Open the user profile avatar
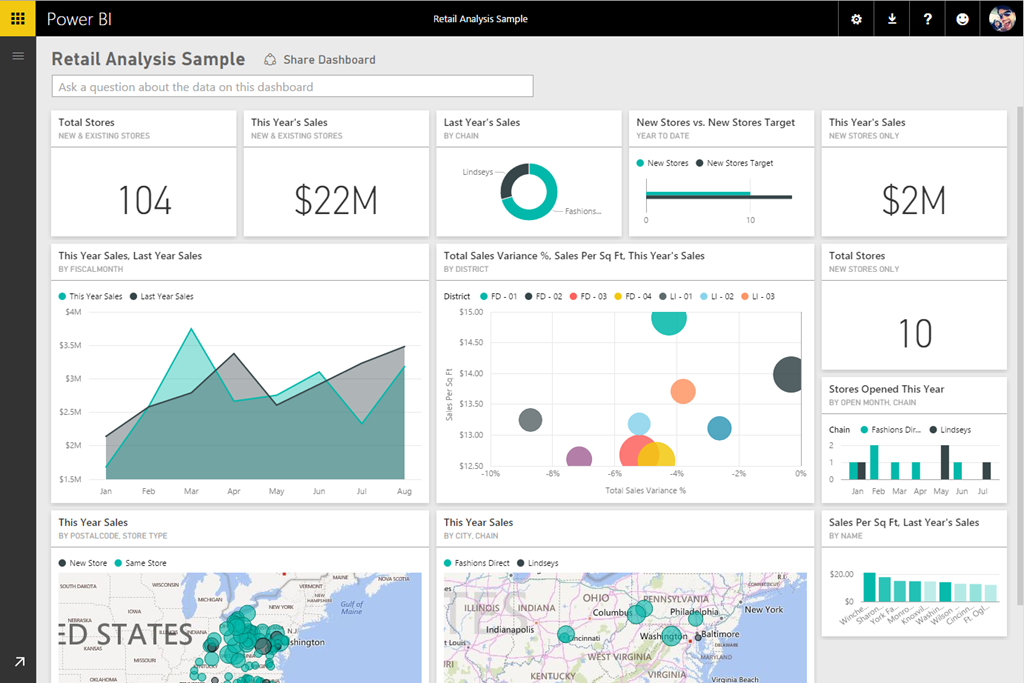1024x683 pixels. (1002, 19)
